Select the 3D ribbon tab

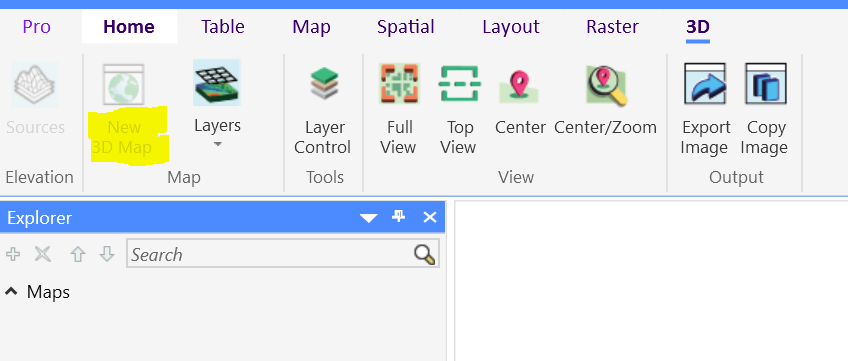(x=698, y=27)
